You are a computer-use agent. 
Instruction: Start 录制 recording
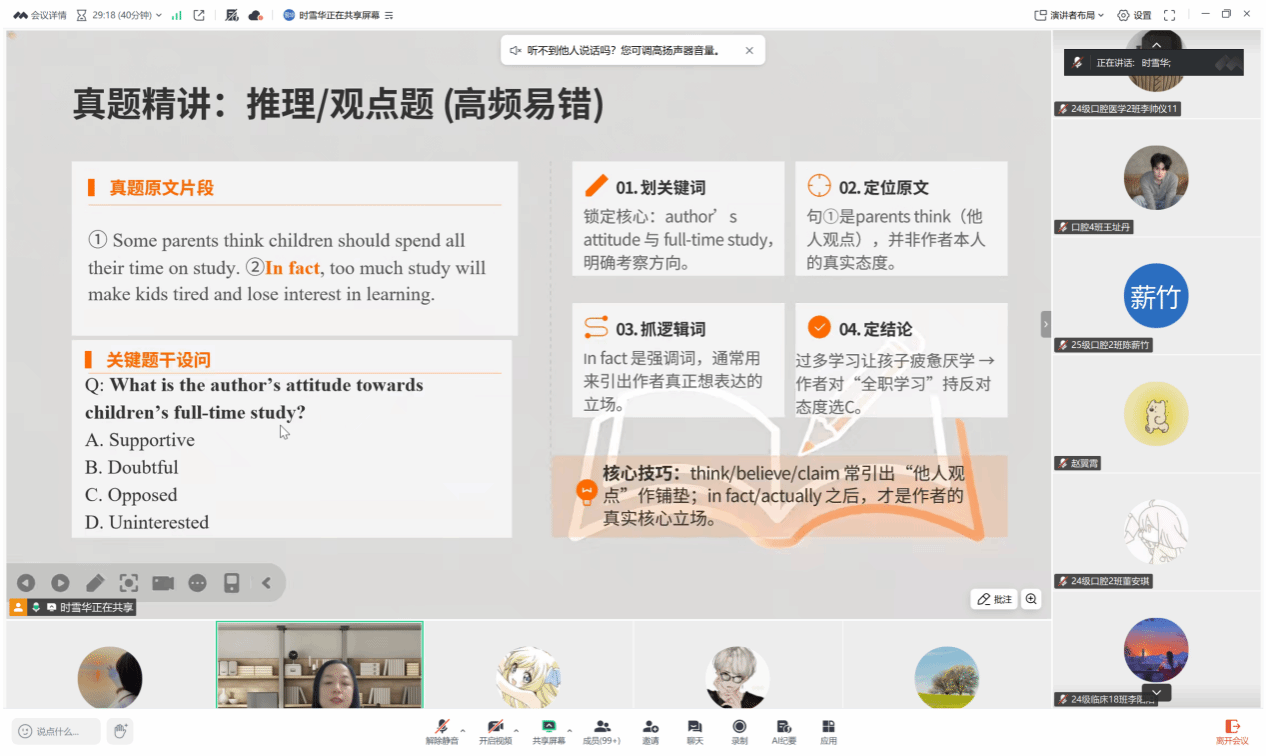tap(739, 732)
